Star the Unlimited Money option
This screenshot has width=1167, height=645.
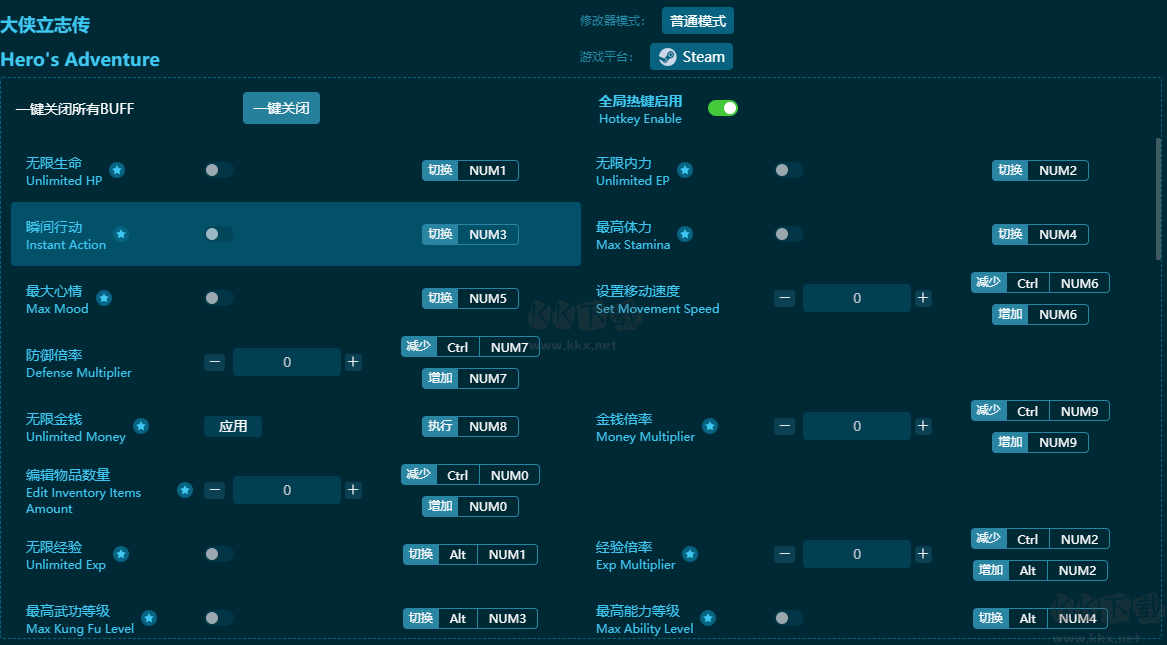point(141,426)
